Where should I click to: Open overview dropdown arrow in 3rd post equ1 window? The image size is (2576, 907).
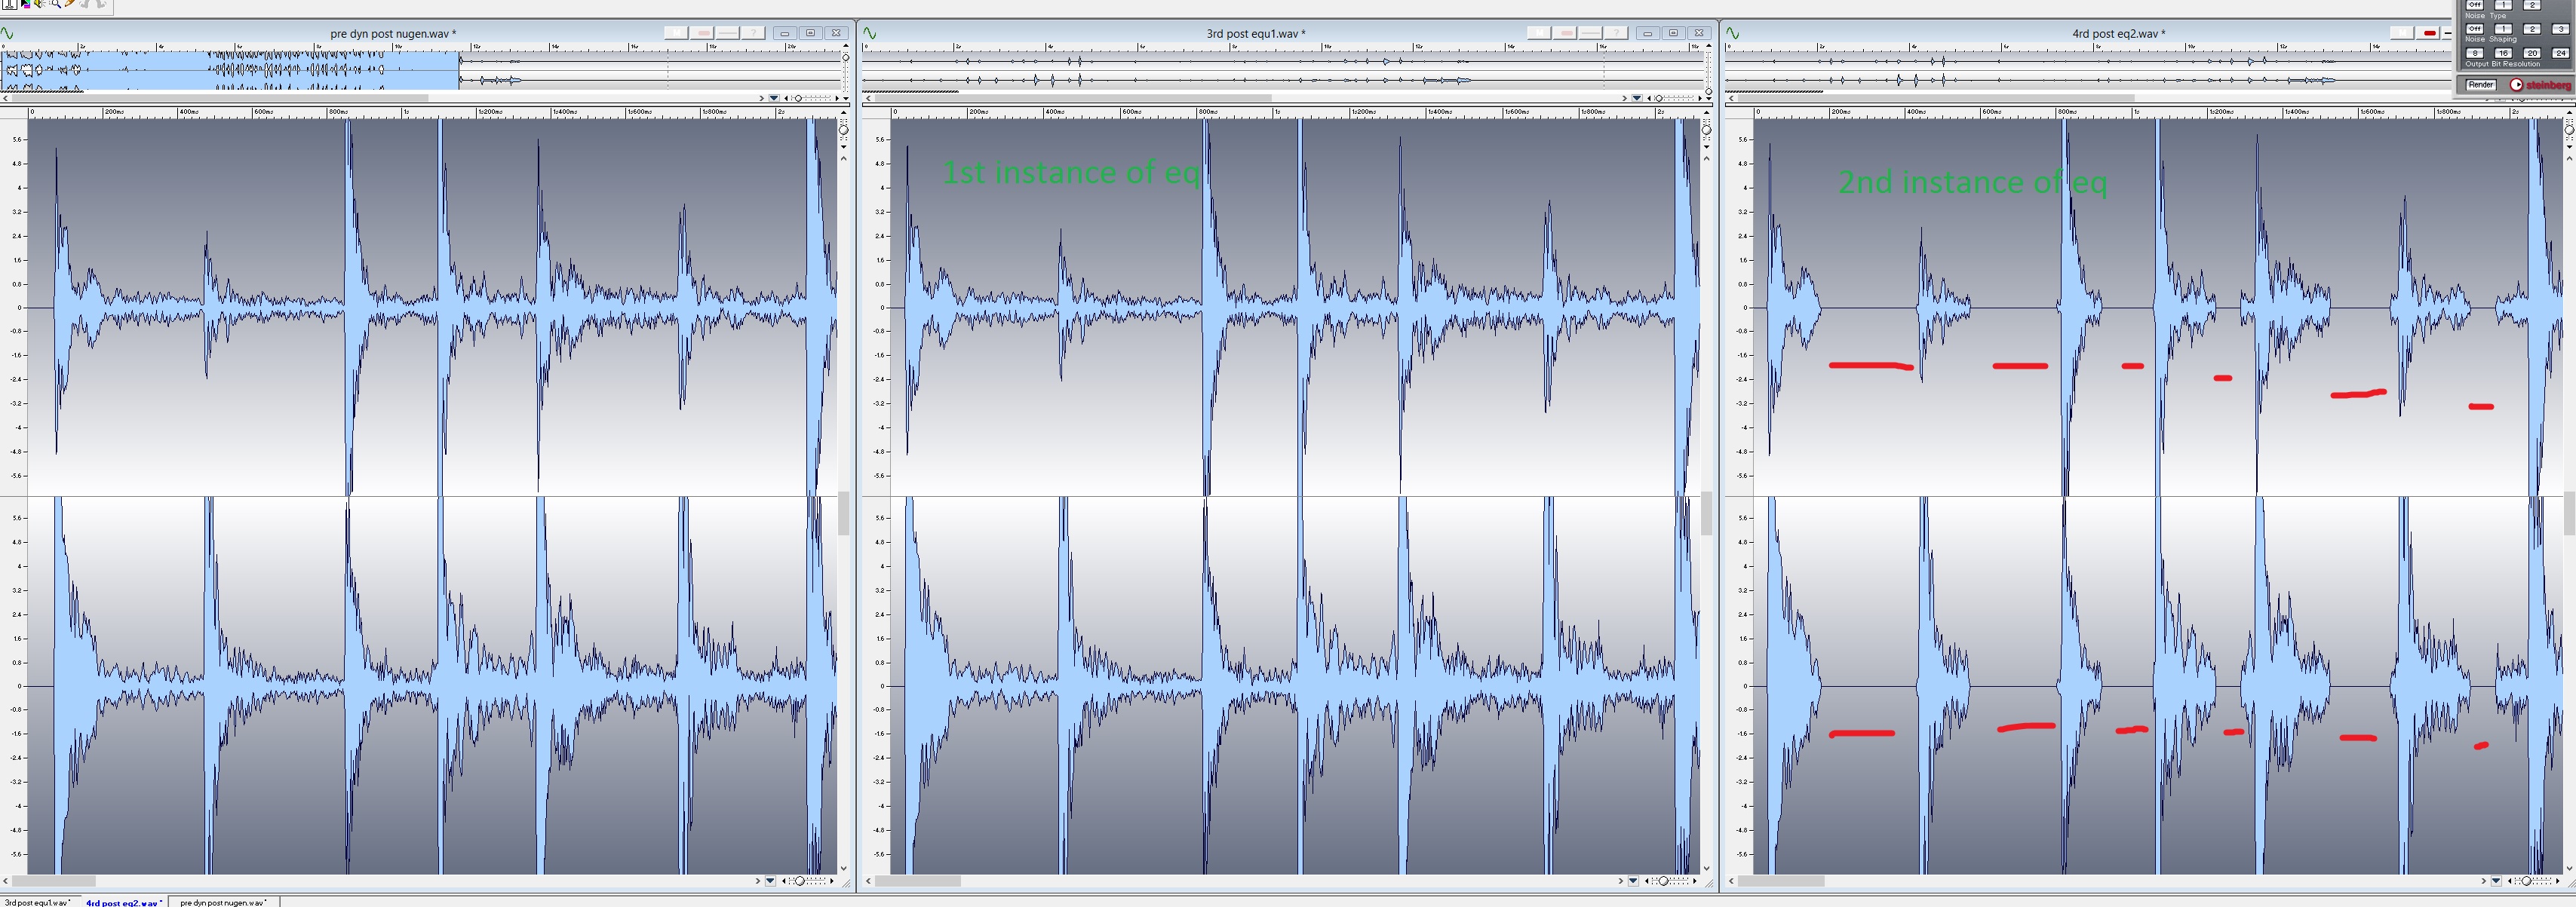click(1636, 98)
